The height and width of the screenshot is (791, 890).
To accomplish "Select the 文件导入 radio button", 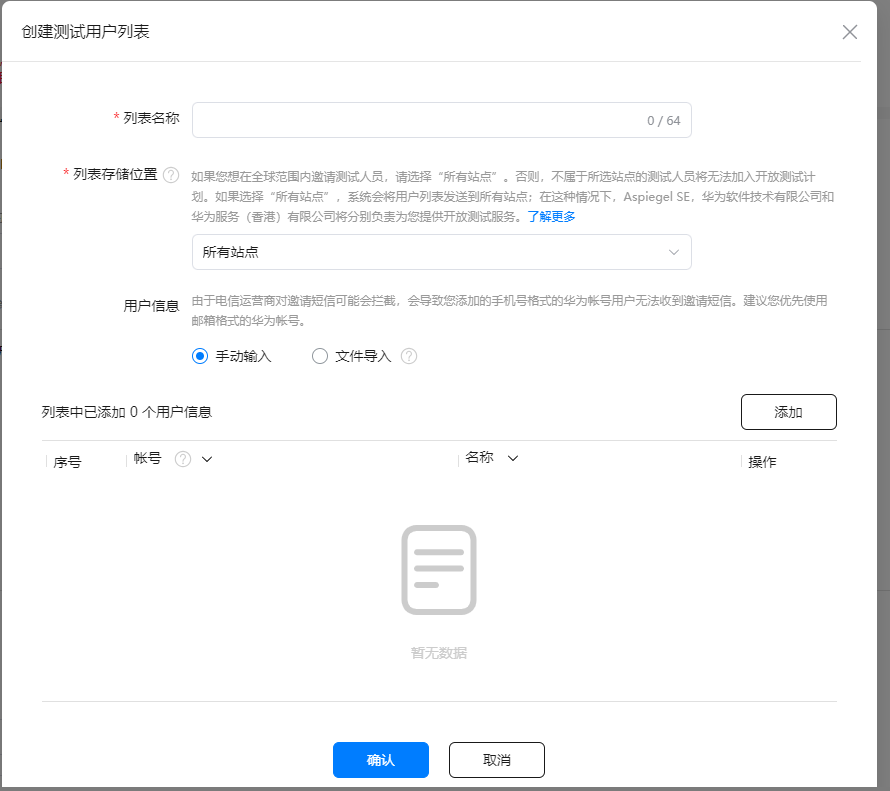I will click(x=320, y=356).
